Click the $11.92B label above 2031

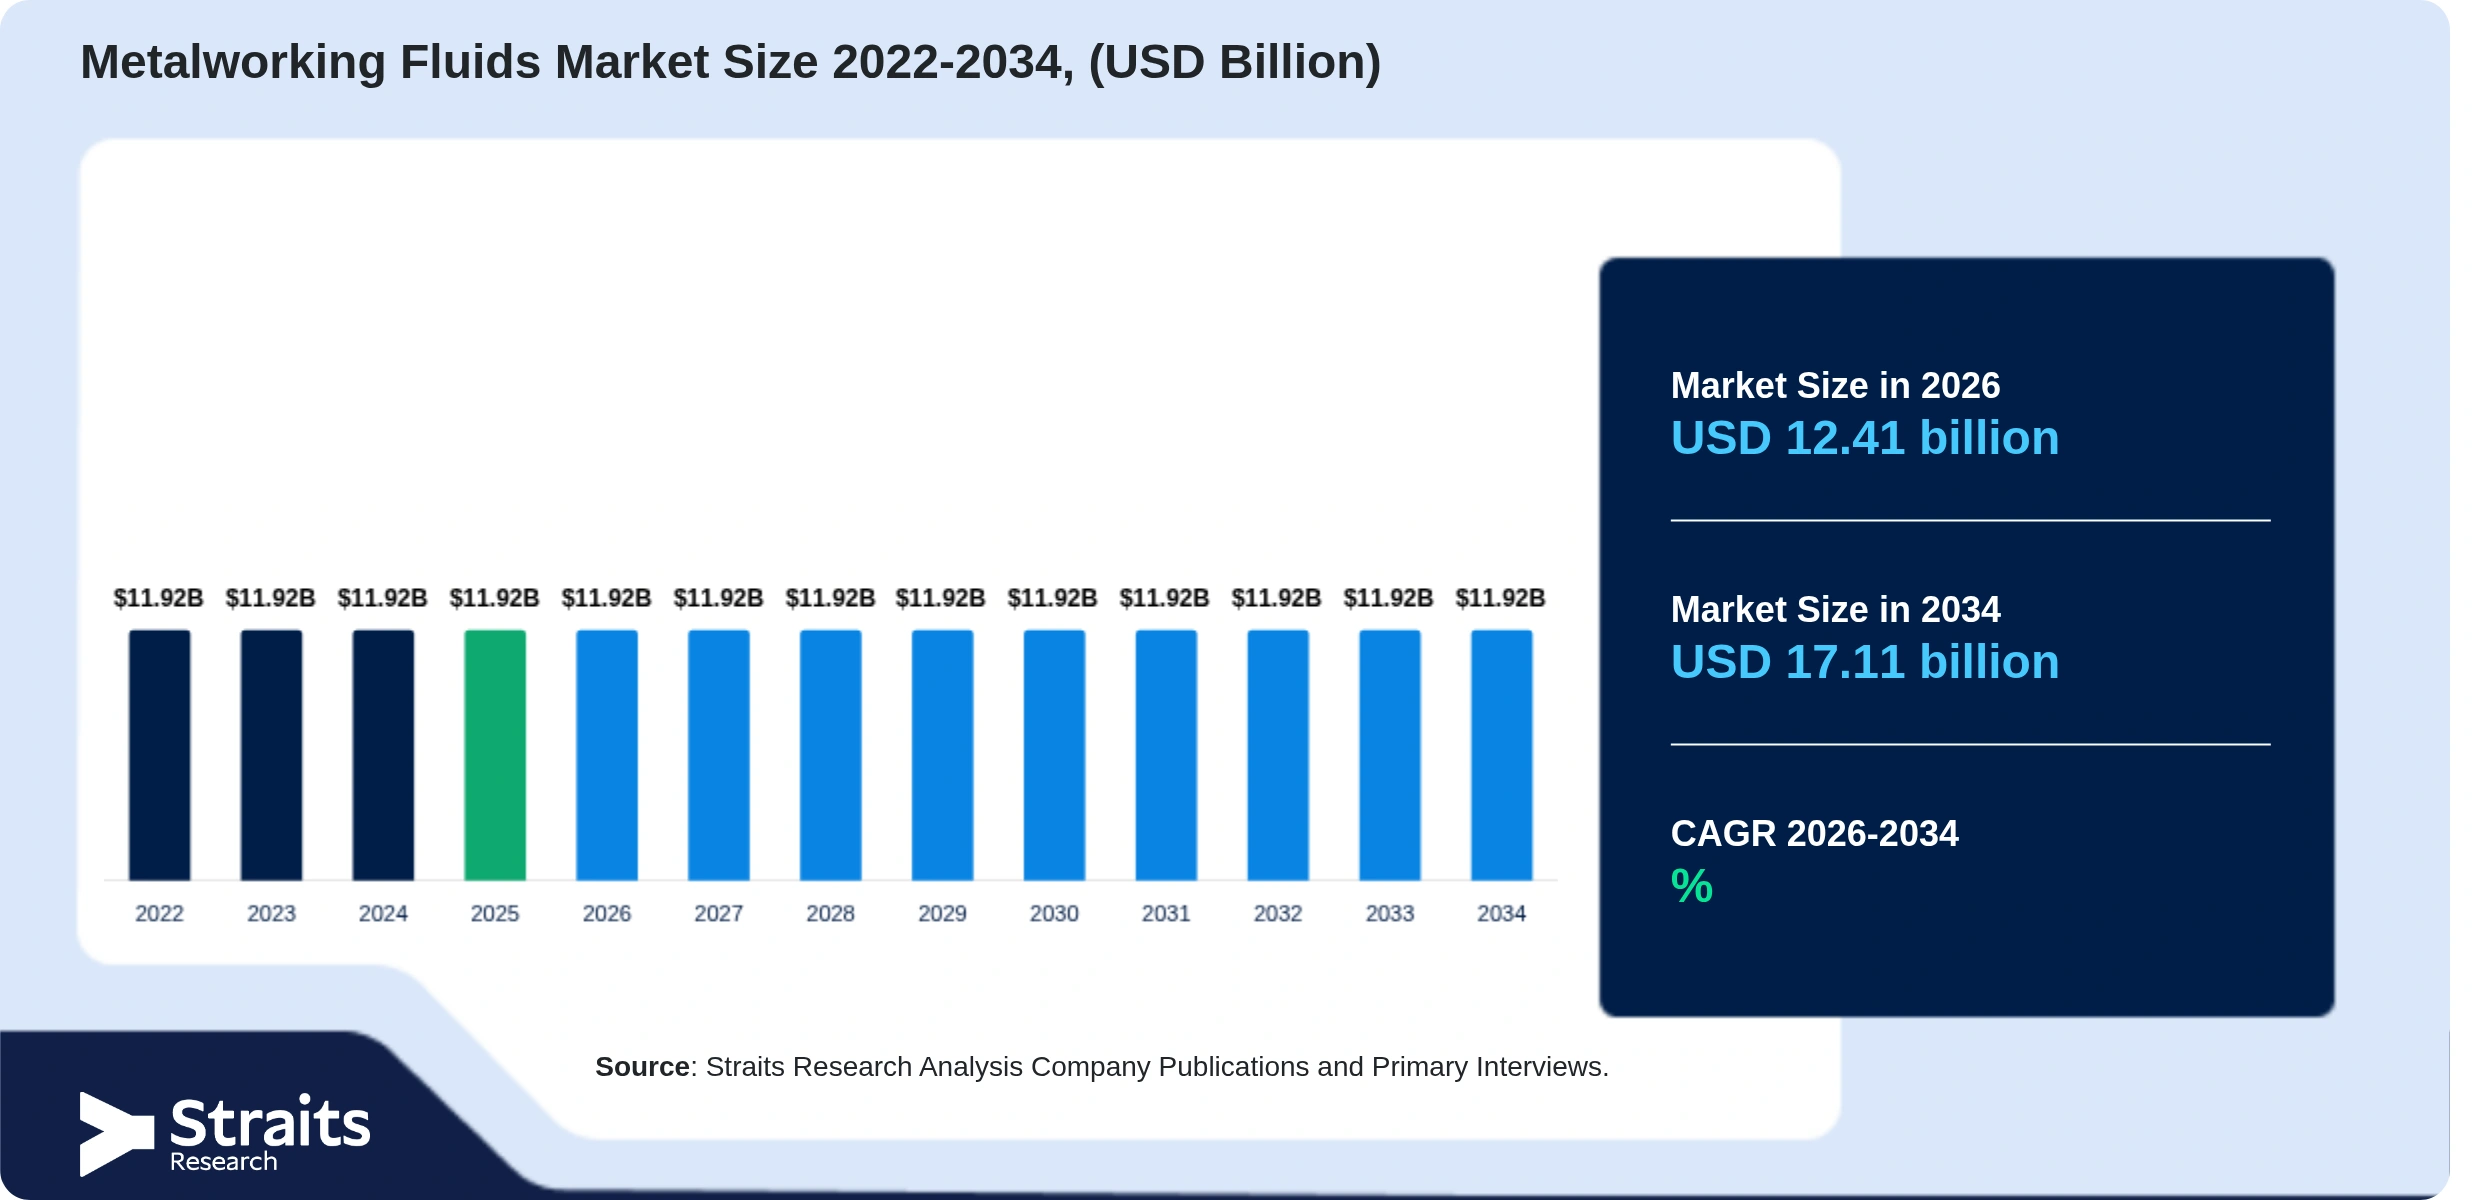point(1166,598)
